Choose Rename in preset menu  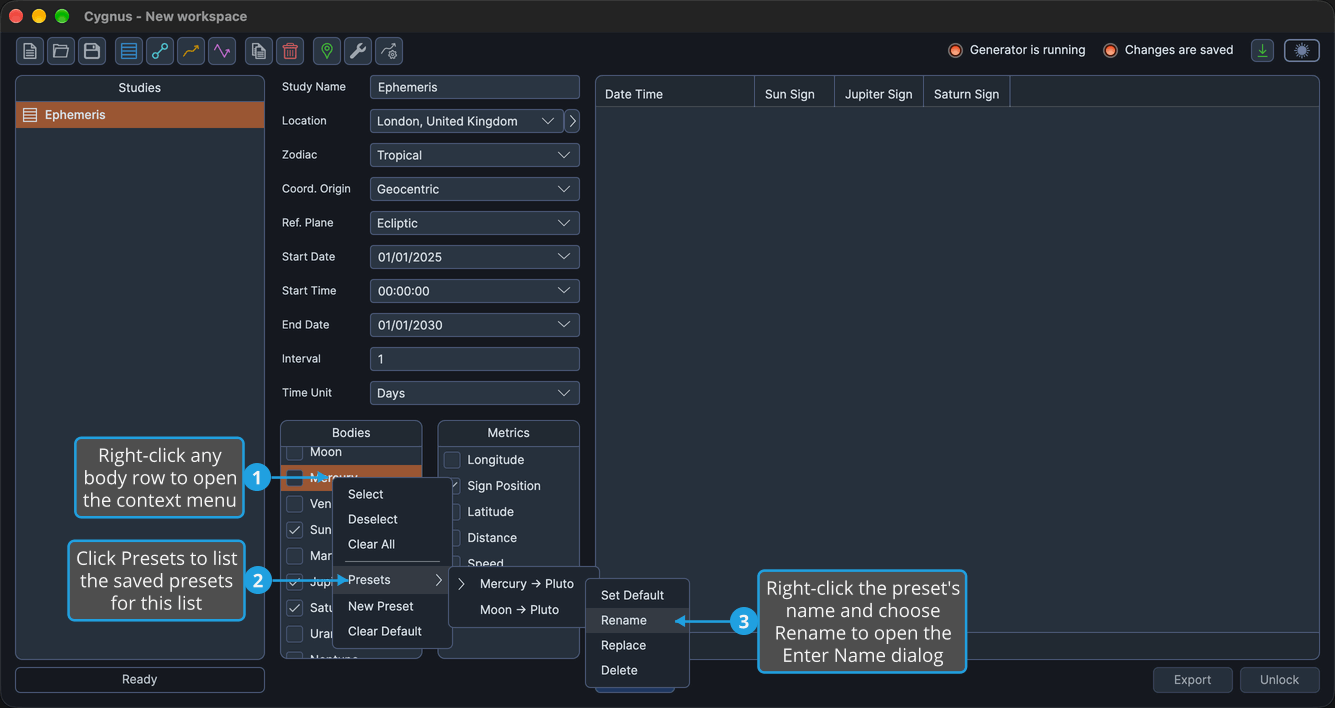pos(637,620)
